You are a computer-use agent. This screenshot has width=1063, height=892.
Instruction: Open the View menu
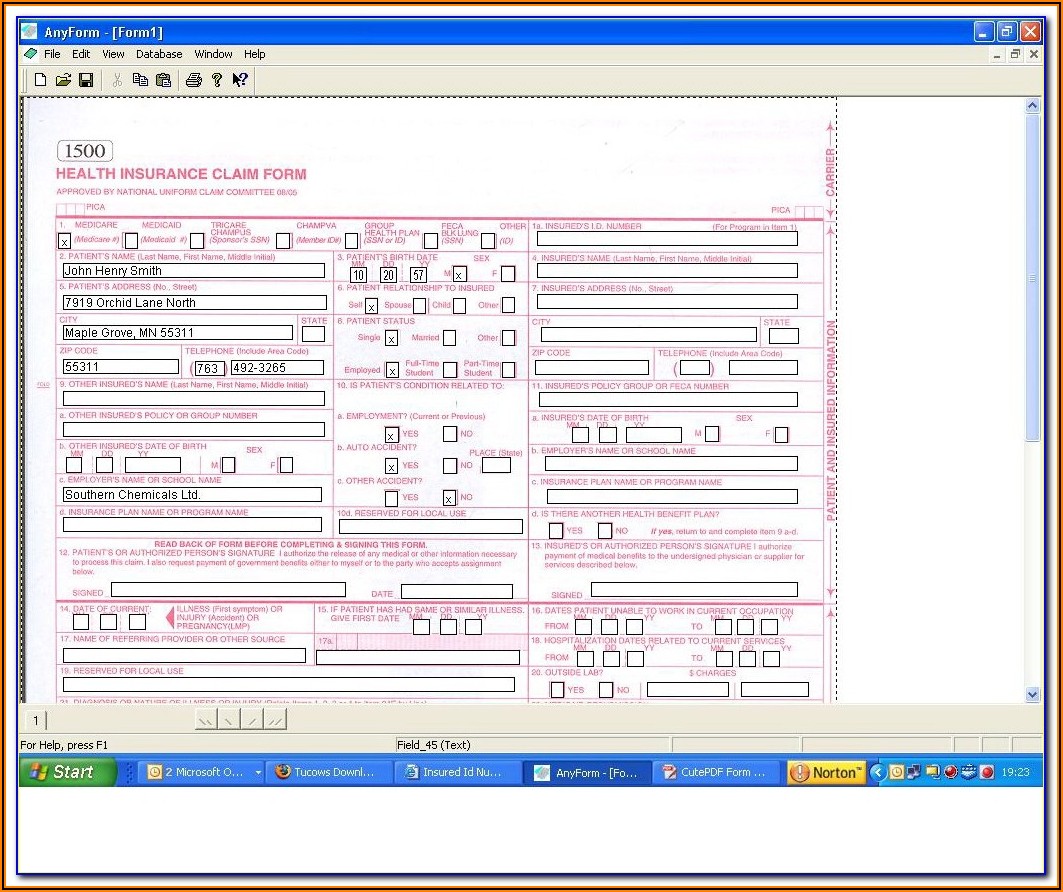tap(113, 54)
